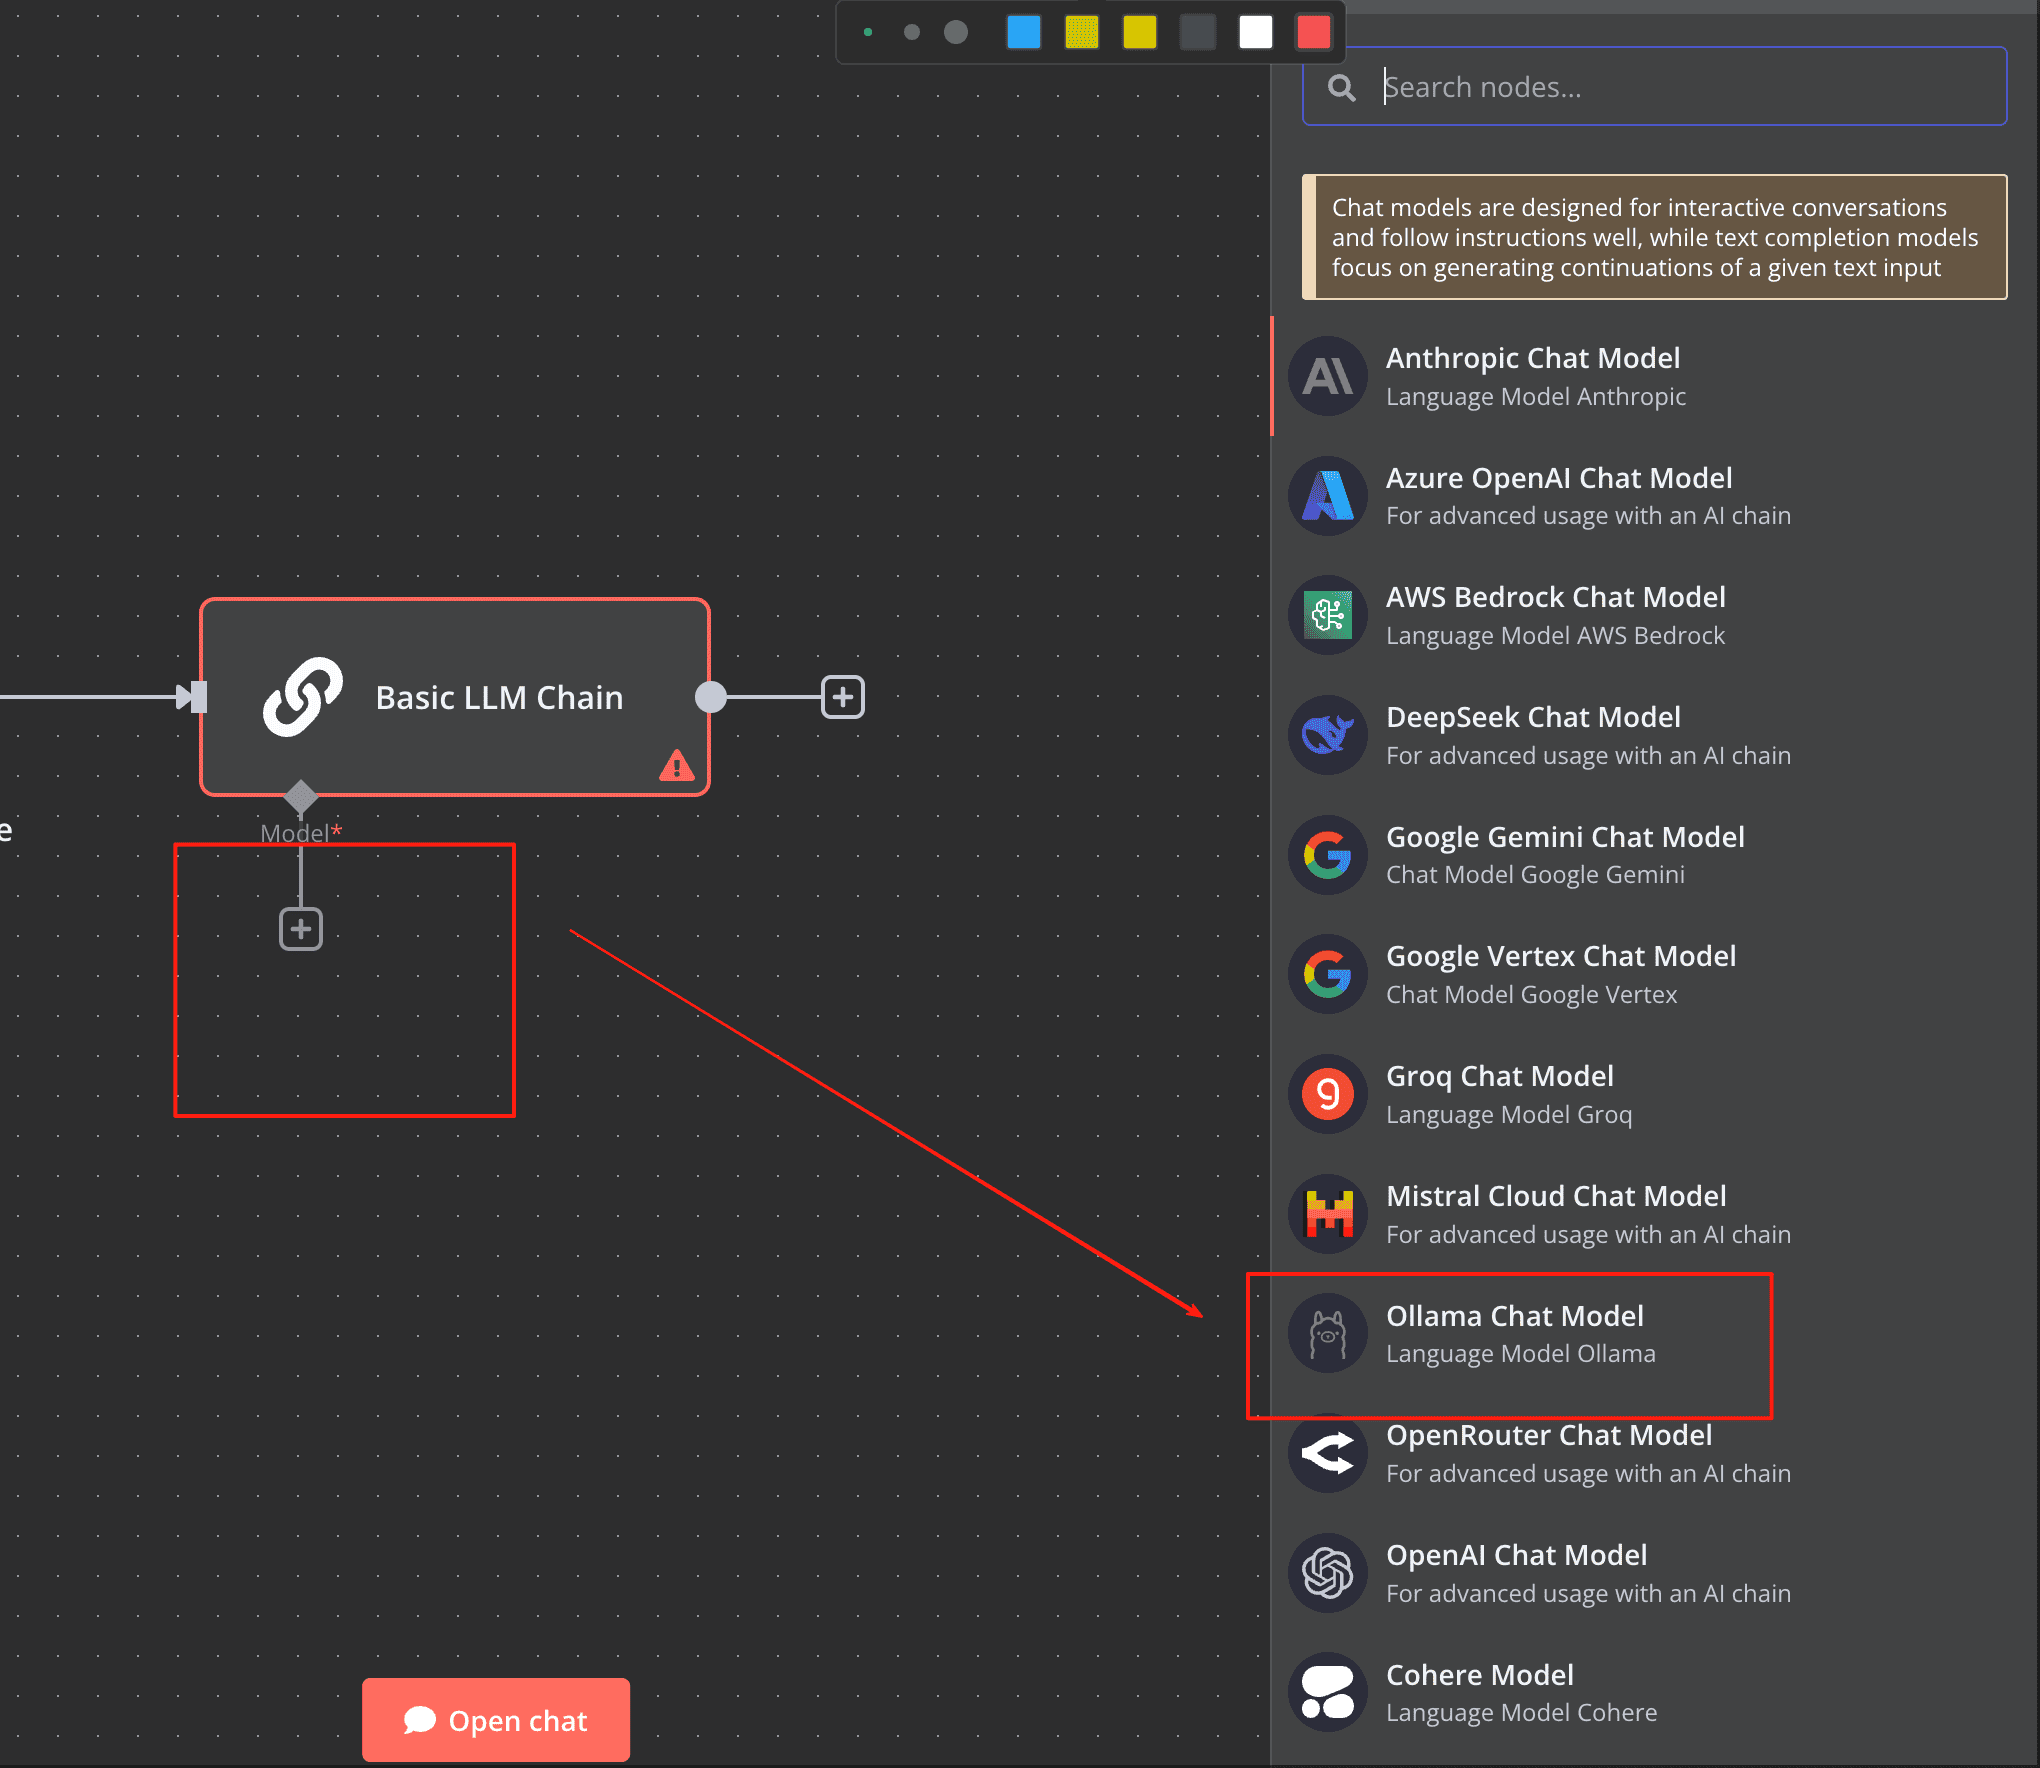Choose the Groq logo icon
The image size is (2040, 1768).
(x=1327, y=1094)
